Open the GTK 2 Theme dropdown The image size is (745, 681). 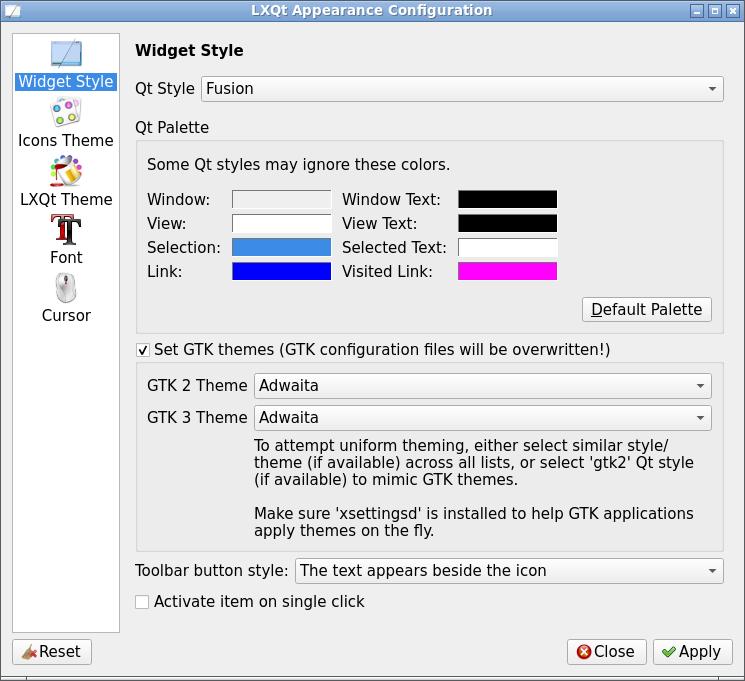483,385
